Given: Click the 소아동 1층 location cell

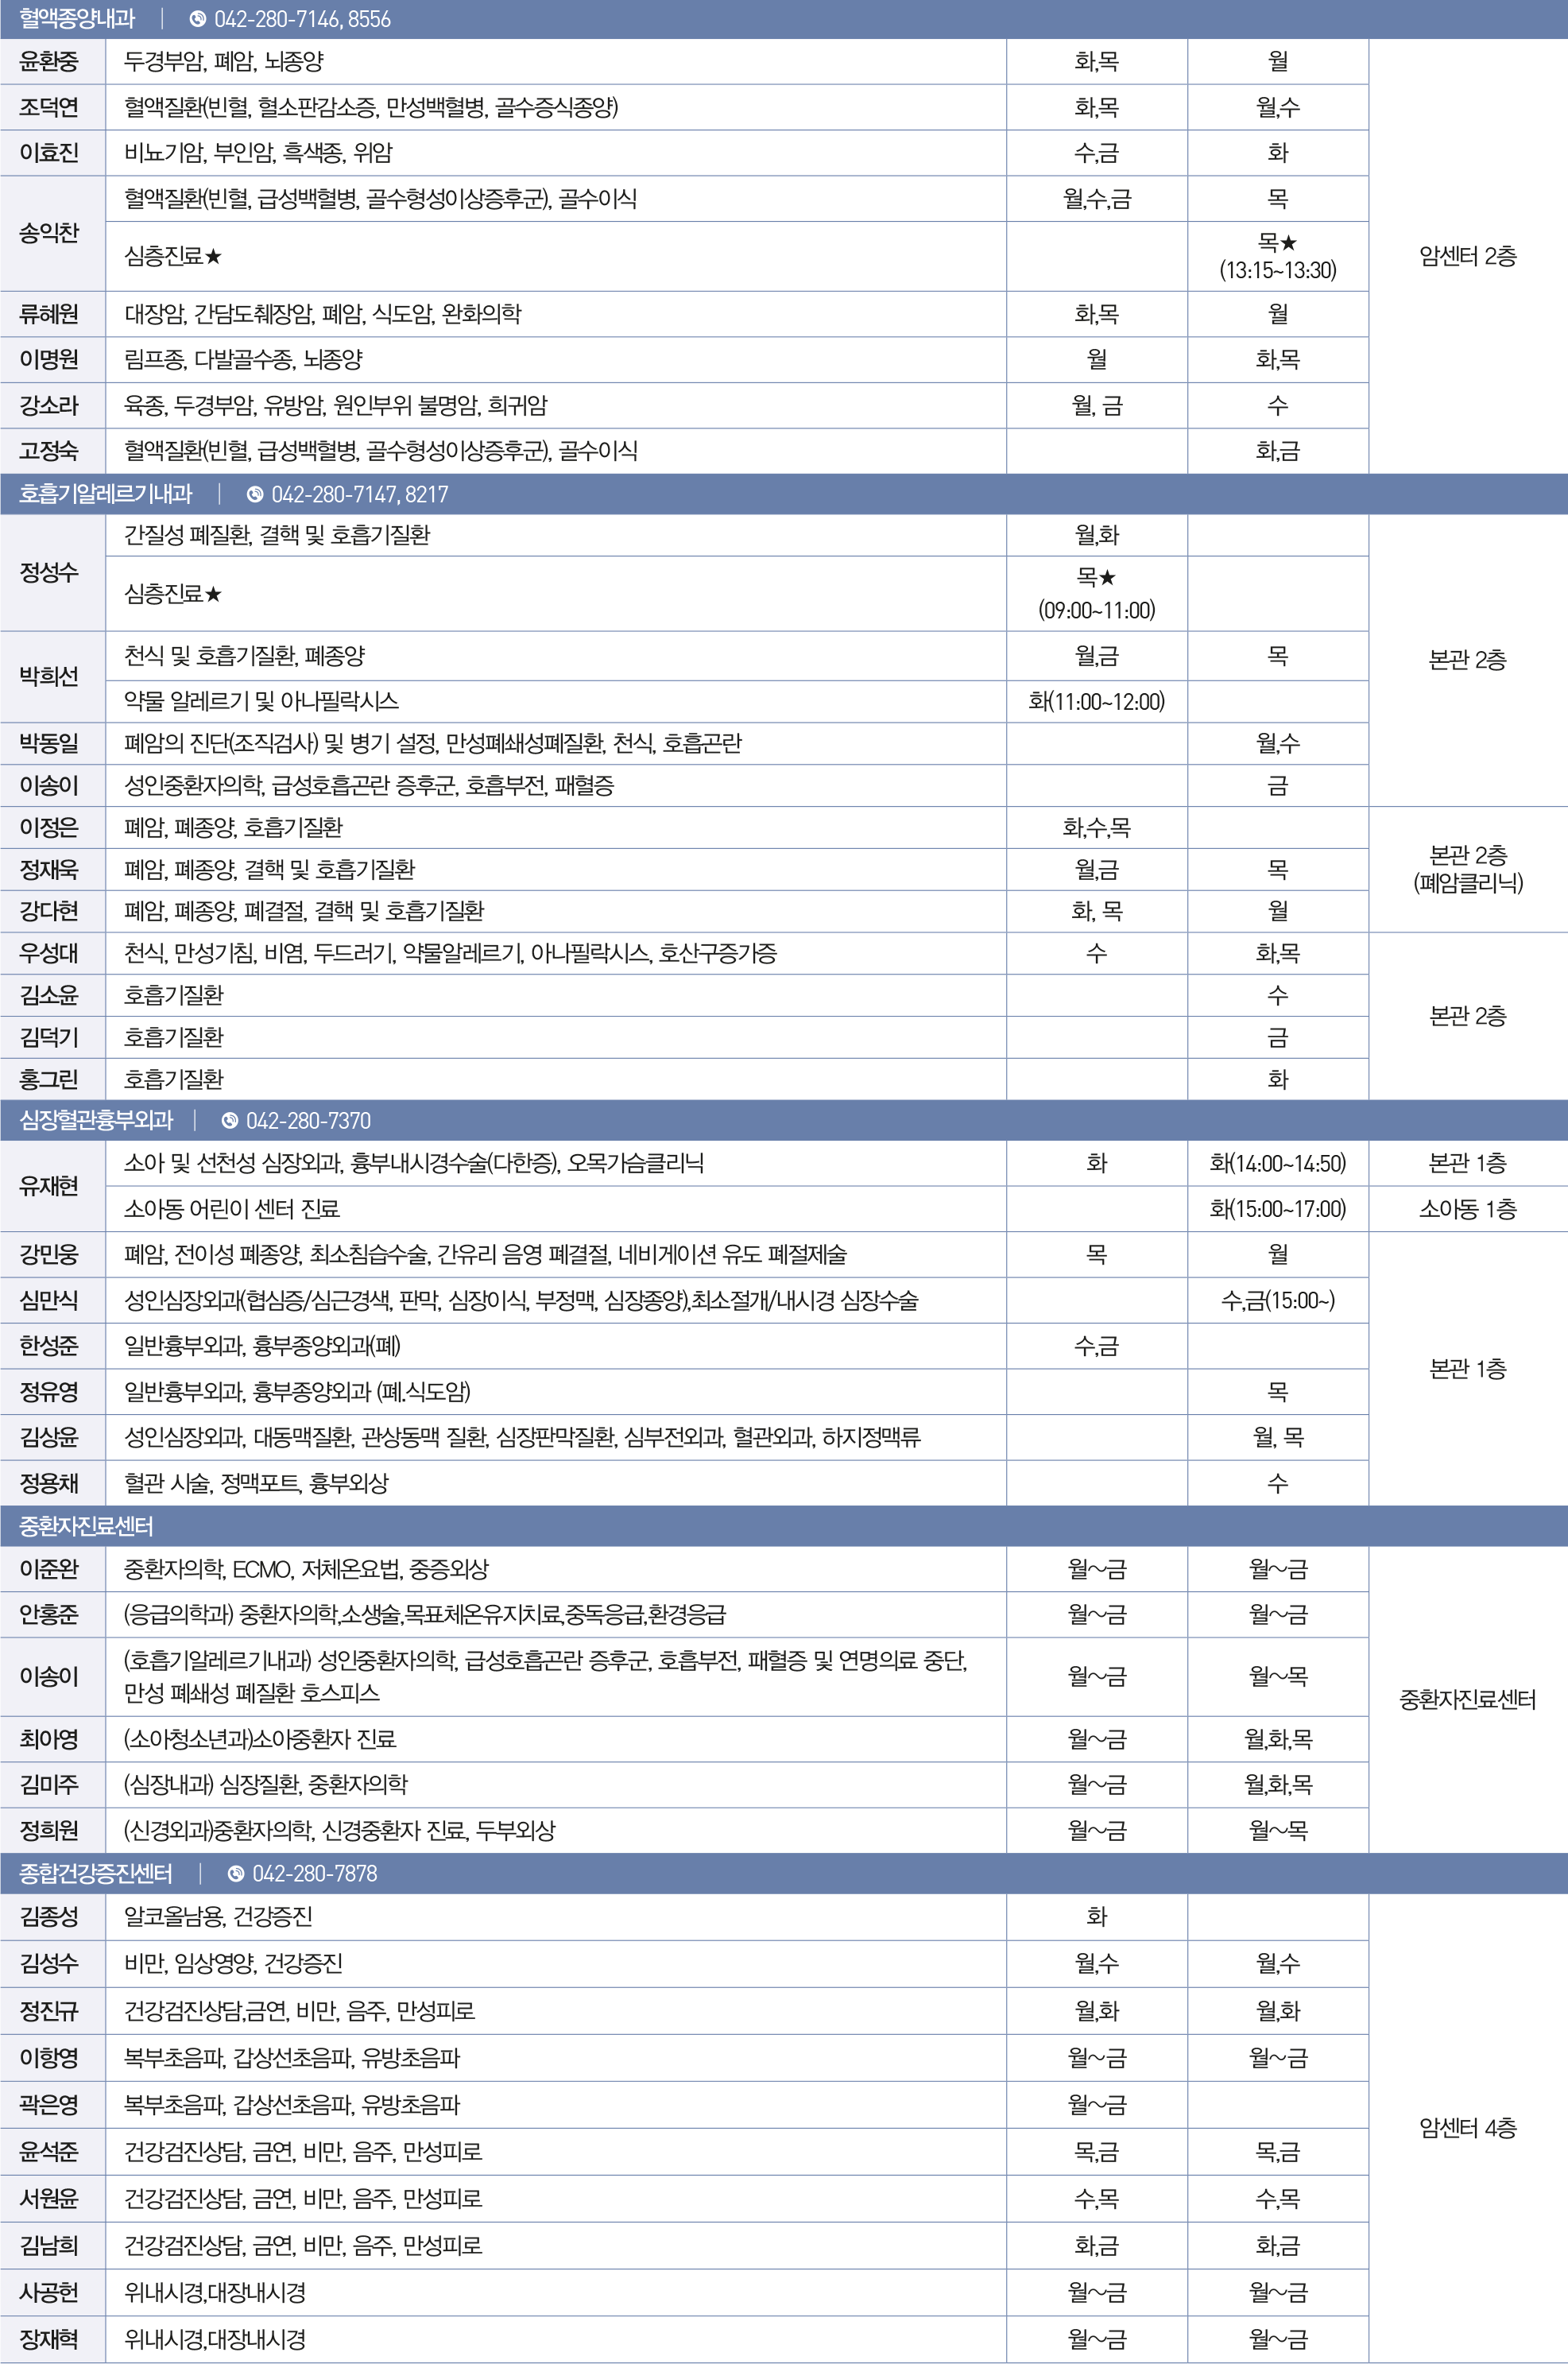Looking at the screenshot, I should (x=1468, y=1209).
